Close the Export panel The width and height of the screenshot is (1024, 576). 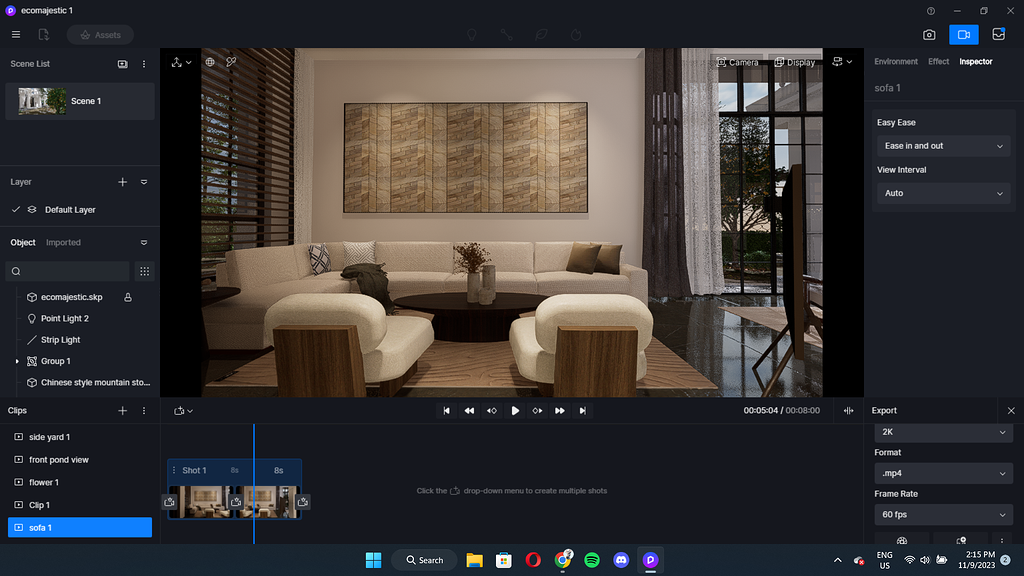pos(1011,410)
